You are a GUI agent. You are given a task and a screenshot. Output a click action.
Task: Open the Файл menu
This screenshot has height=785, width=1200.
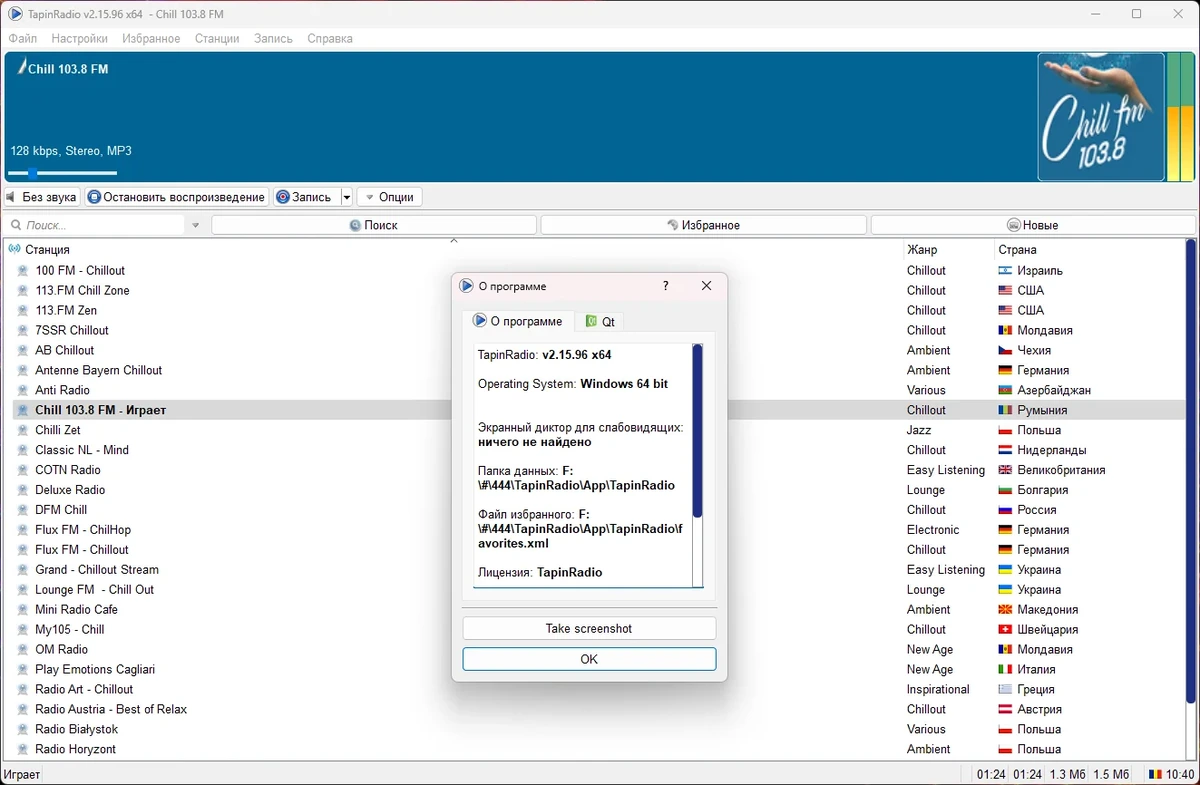pyautogui.click(x=22, y=38)
